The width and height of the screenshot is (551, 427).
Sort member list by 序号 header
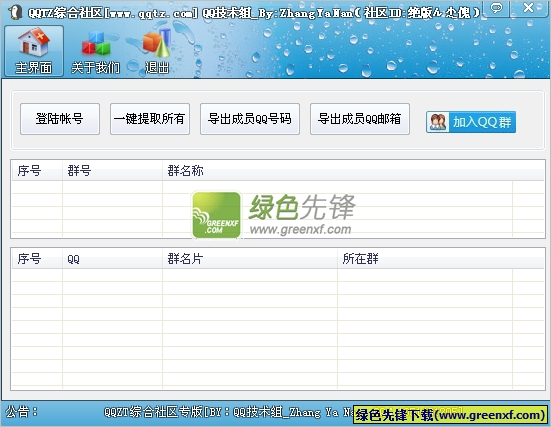pos(37,259)
